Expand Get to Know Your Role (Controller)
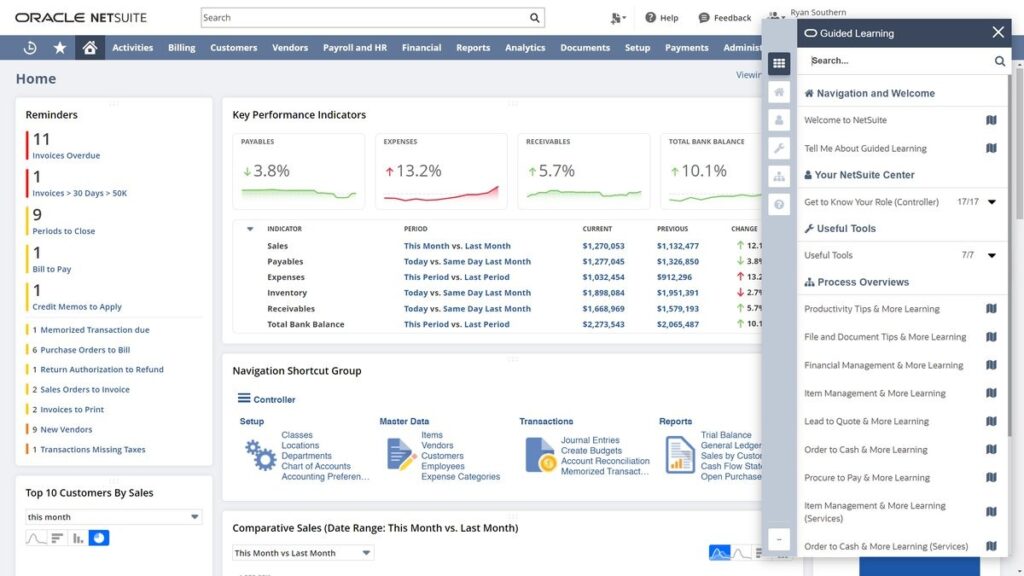Image resolution: width=1024 pixels, height=576 pixels. [x=992, y=202]
